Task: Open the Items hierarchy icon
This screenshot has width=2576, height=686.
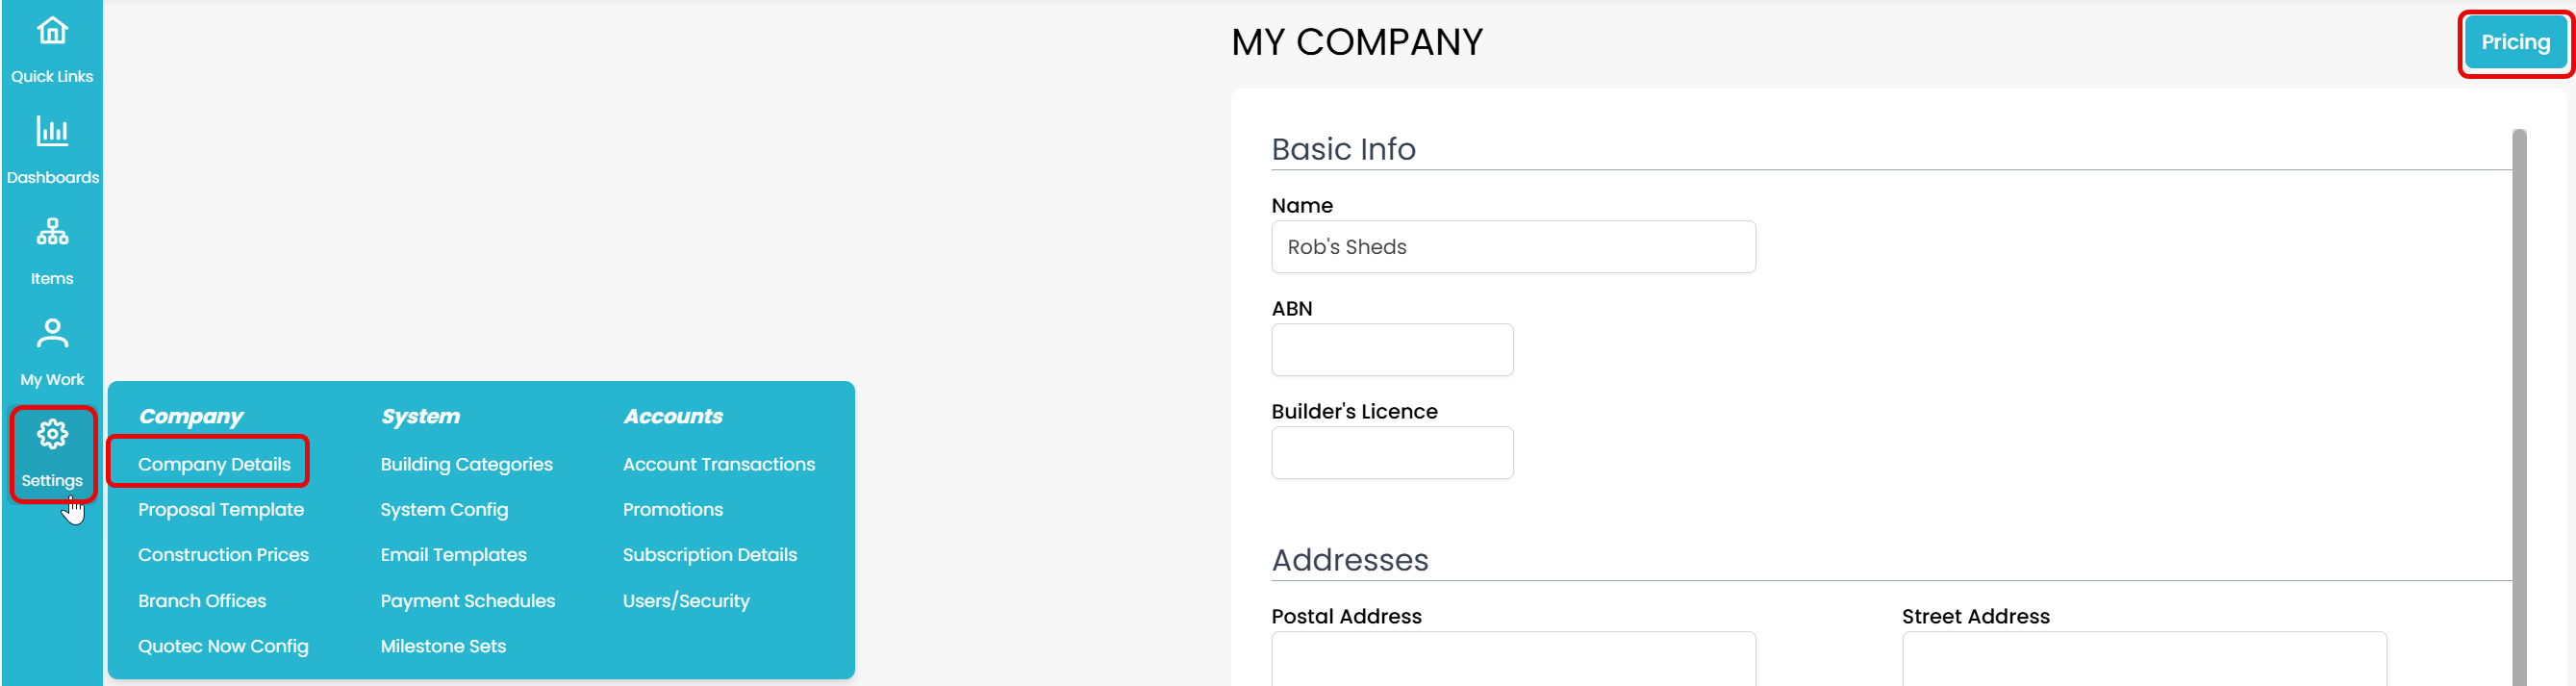Action: pyautogui.click(x=52, y=233)
